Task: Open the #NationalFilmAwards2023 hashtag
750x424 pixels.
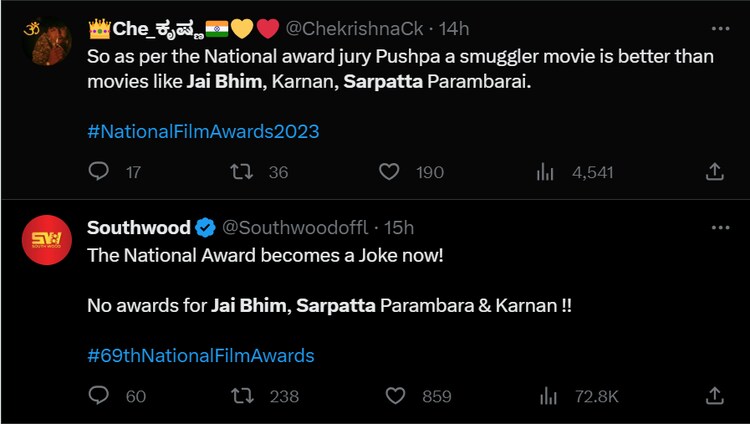Action: click(x=203, y=131)
